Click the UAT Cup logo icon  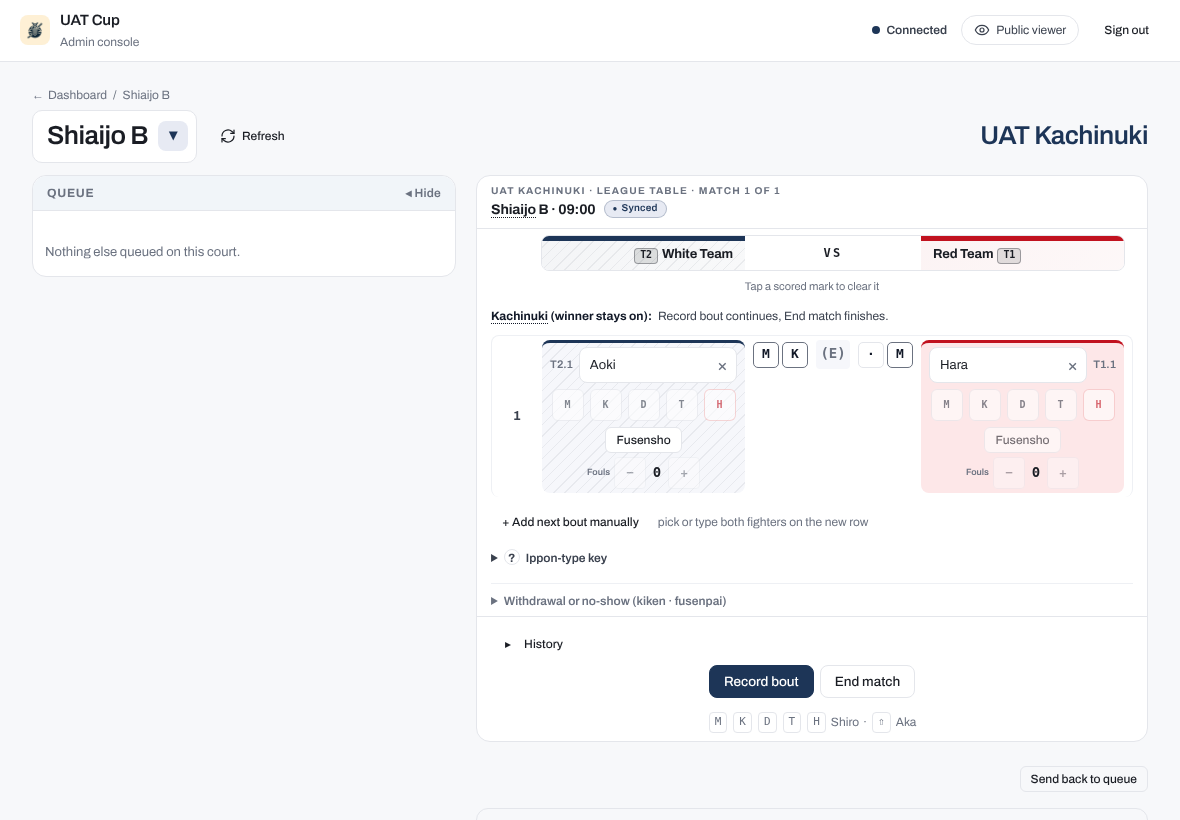pyautogui.click(x=35, y=30)
